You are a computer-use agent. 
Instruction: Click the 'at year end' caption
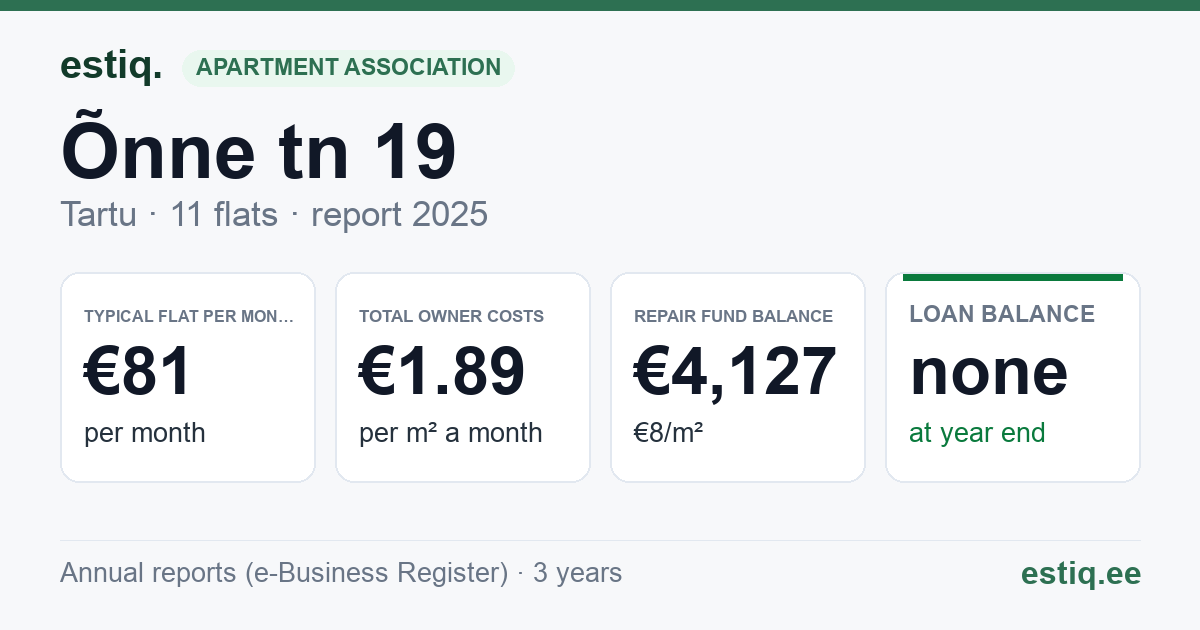[977, 433]
